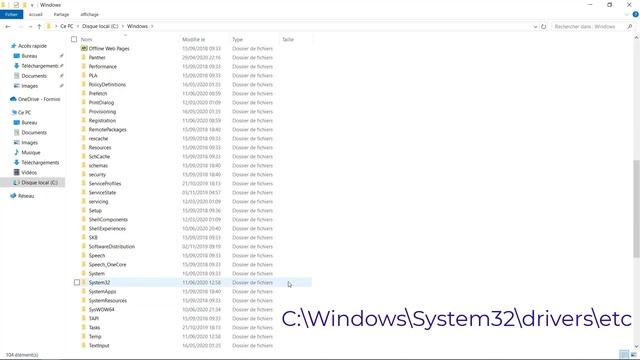Open the address bar history dropdown
The height and width of the screenshot is (360, 640).
coord(535,27)
